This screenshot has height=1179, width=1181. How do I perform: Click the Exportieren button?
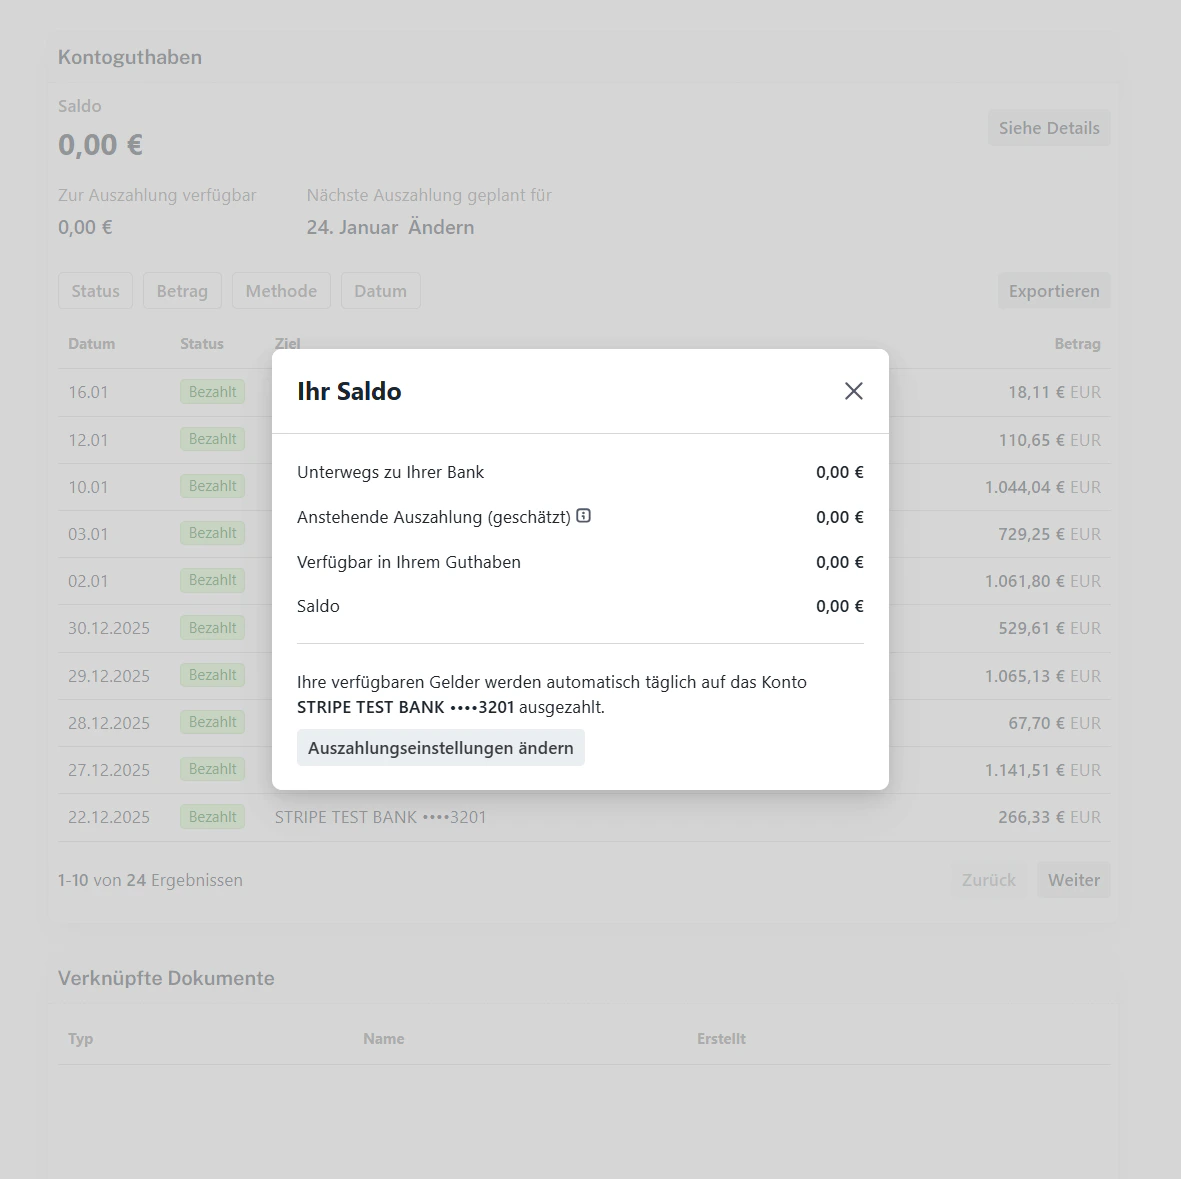(x=1054, y=290)
